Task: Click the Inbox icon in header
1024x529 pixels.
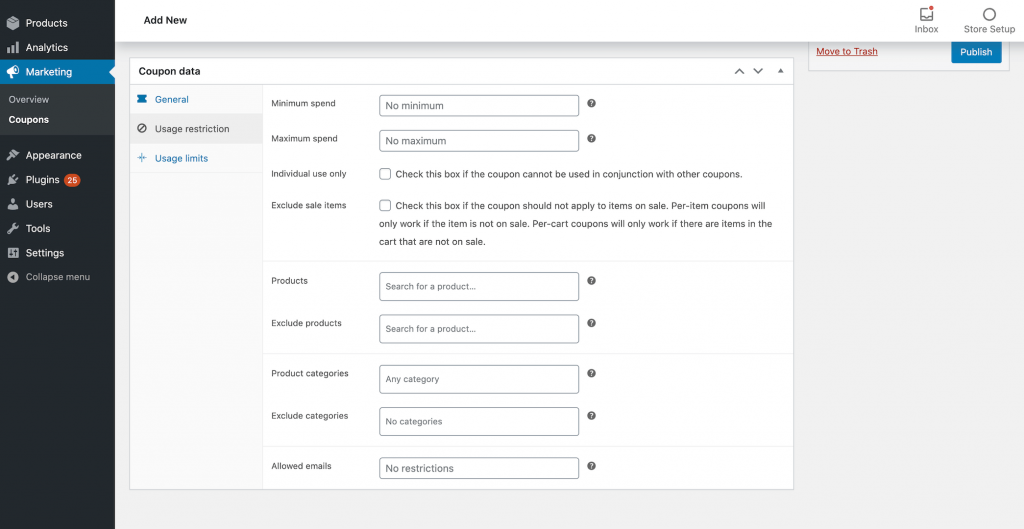Action: (926, 15)
